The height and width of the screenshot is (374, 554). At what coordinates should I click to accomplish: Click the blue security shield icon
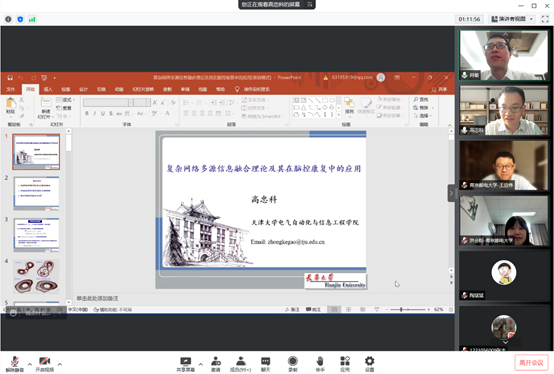point(20,19)
